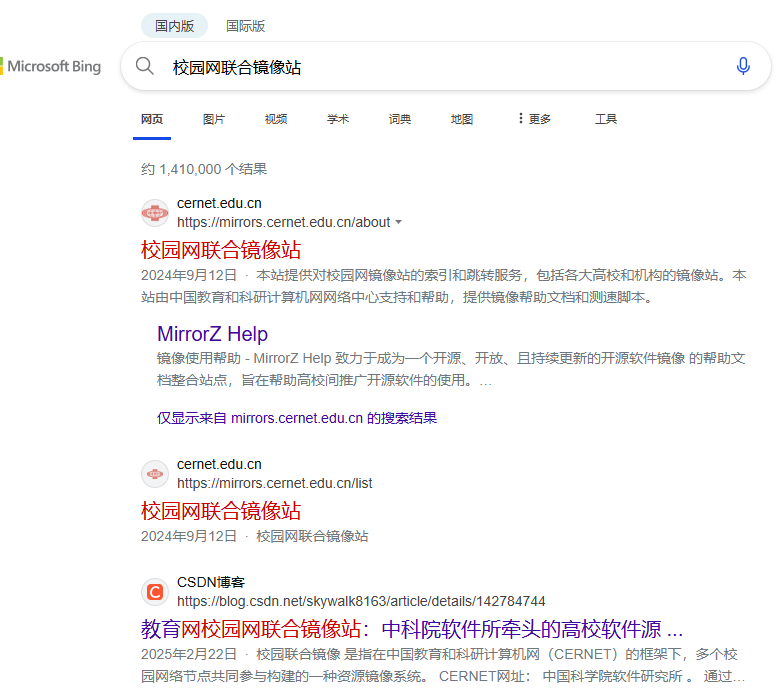Click the CSDN博客 favicon icon
783x691 pixels.
(x=155, y=592)
